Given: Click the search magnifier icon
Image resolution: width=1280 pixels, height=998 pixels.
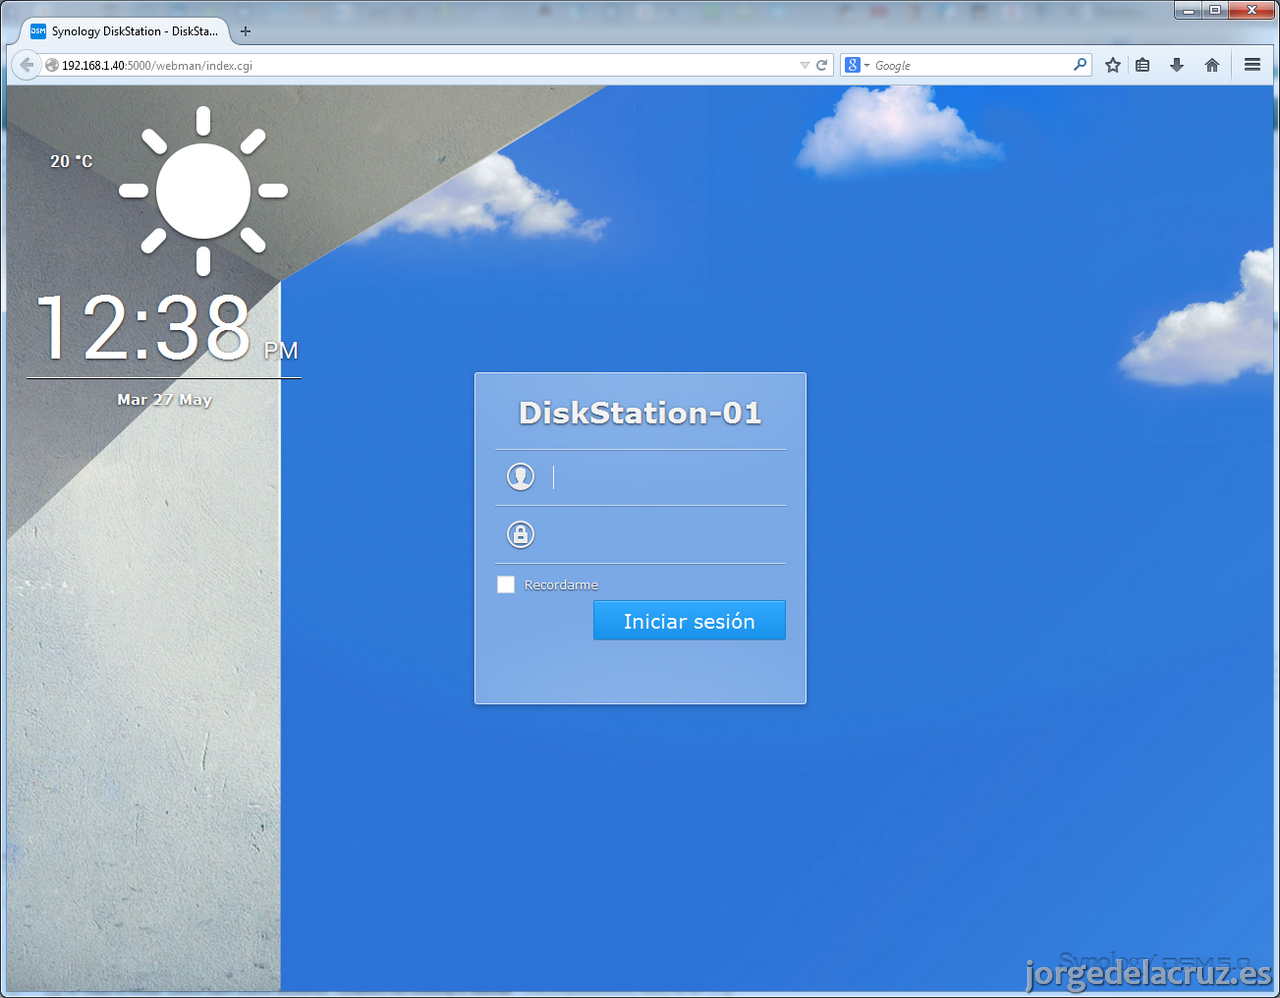Looking at the screenshot, I should pyautogui.click(x=1080, y=65).
